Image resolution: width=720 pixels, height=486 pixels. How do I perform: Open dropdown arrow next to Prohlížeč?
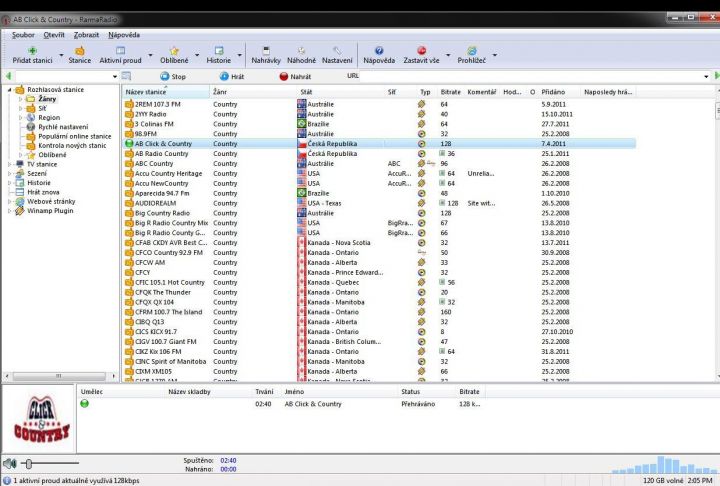495,55
